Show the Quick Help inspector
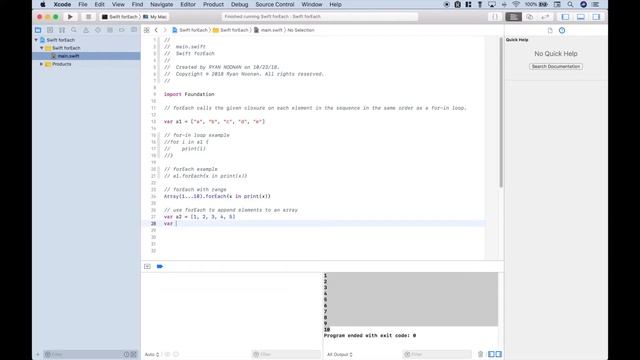The width and height of the screenshot is (640, 360). click(562, 30)
